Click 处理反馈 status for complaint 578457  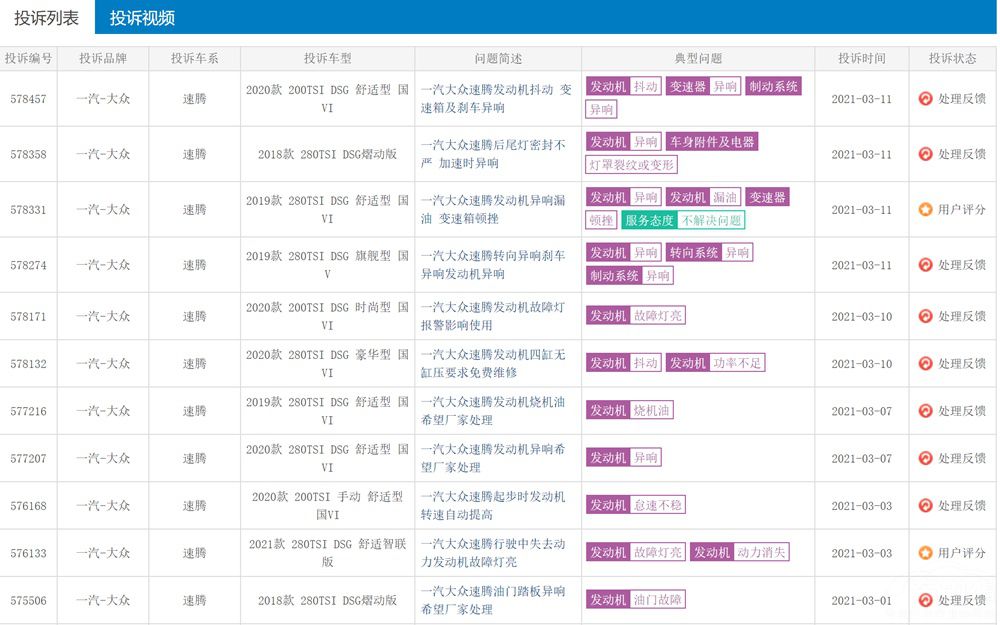[962, 99]
